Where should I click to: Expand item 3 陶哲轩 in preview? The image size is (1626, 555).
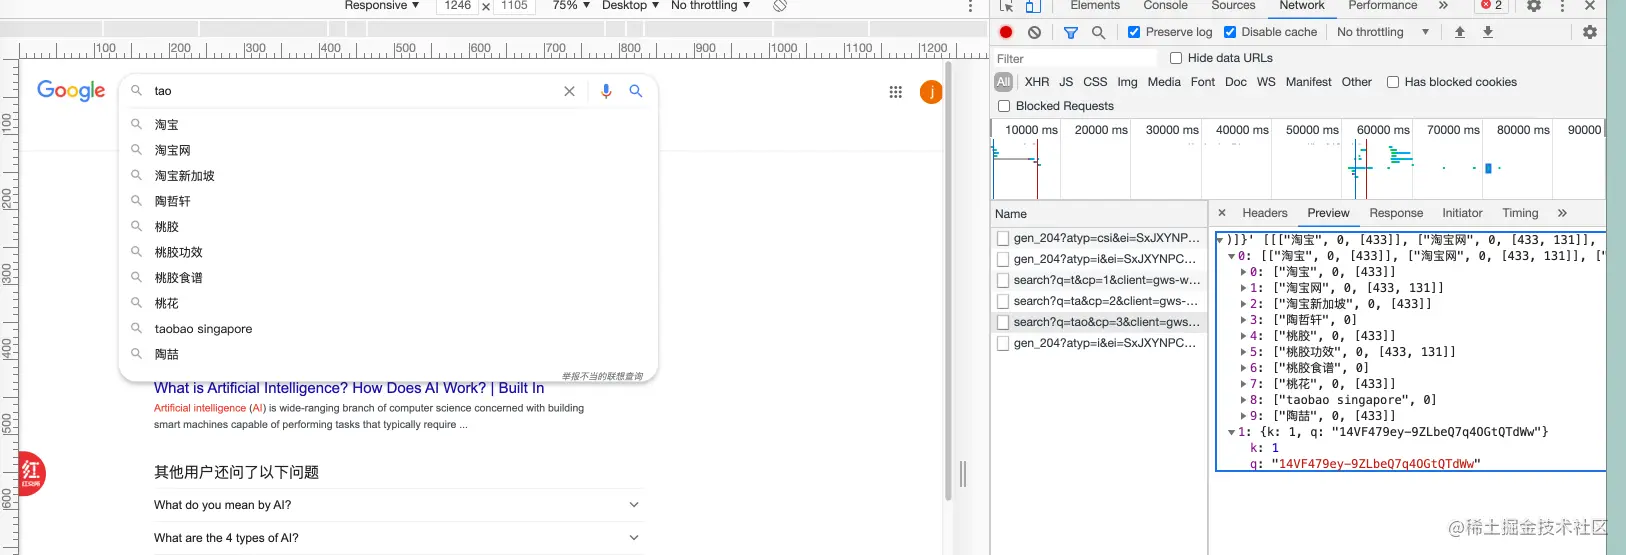click(1244, 320)
